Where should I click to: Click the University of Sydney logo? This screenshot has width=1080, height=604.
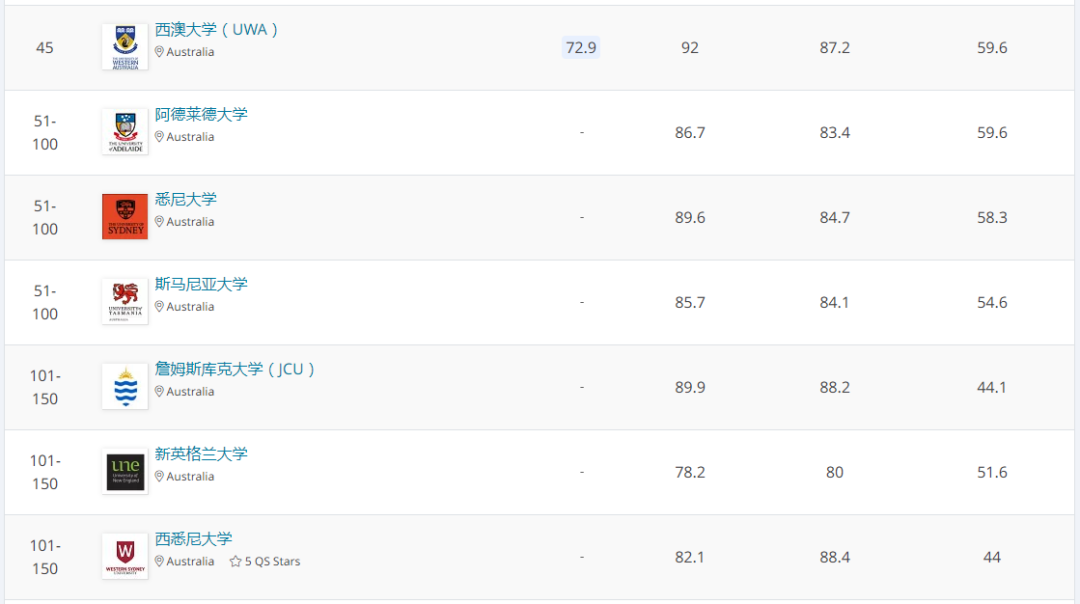[125, 217]
